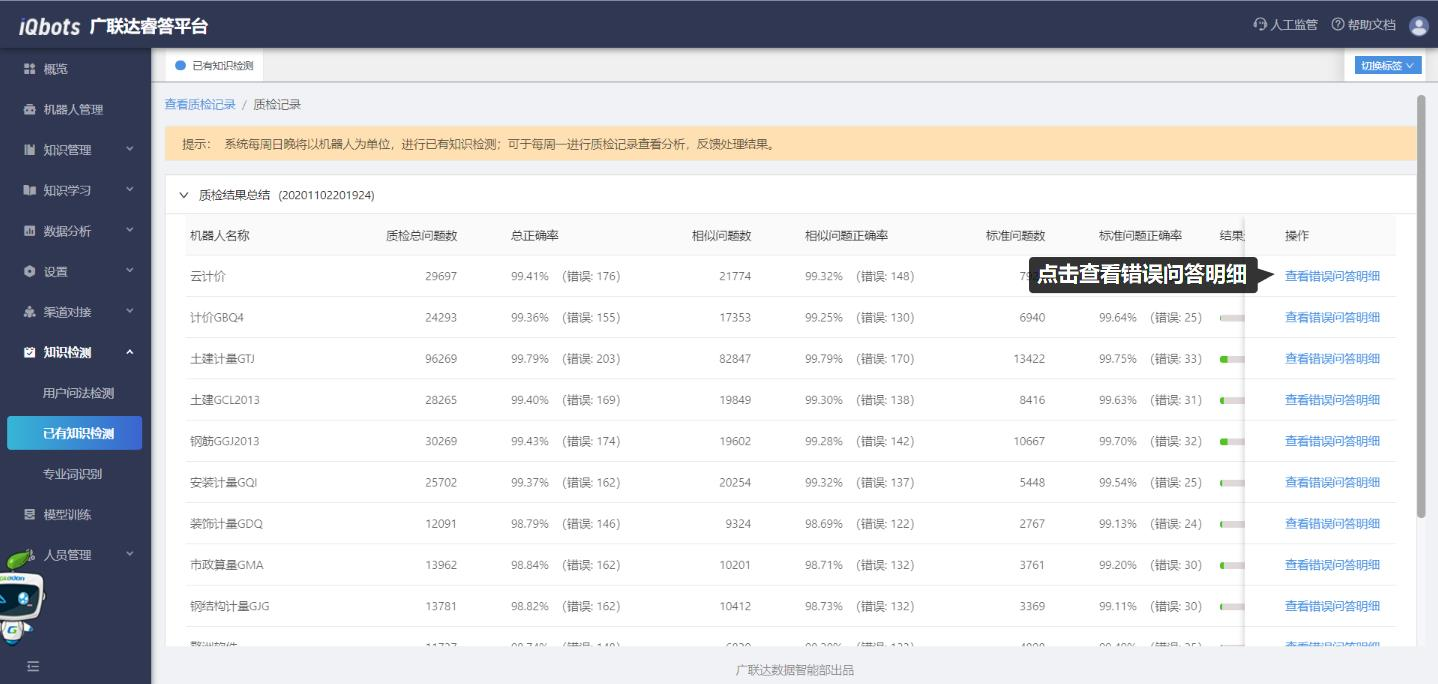Open the 切换标签 dropdown
1438x684 pixels.
[x=1386, y=66]
